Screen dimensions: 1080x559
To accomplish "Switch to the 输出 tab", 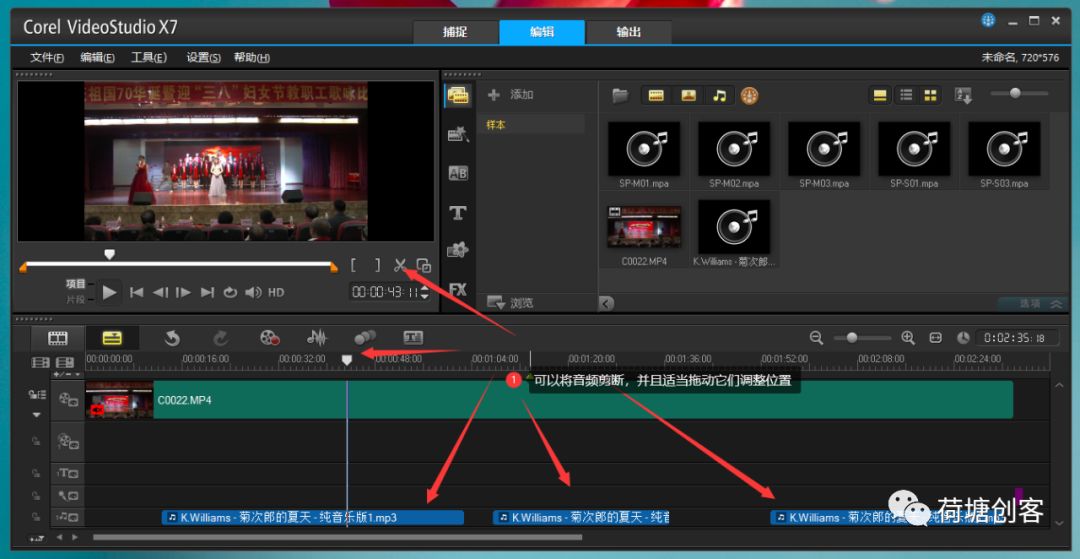I will pos(628,32).
